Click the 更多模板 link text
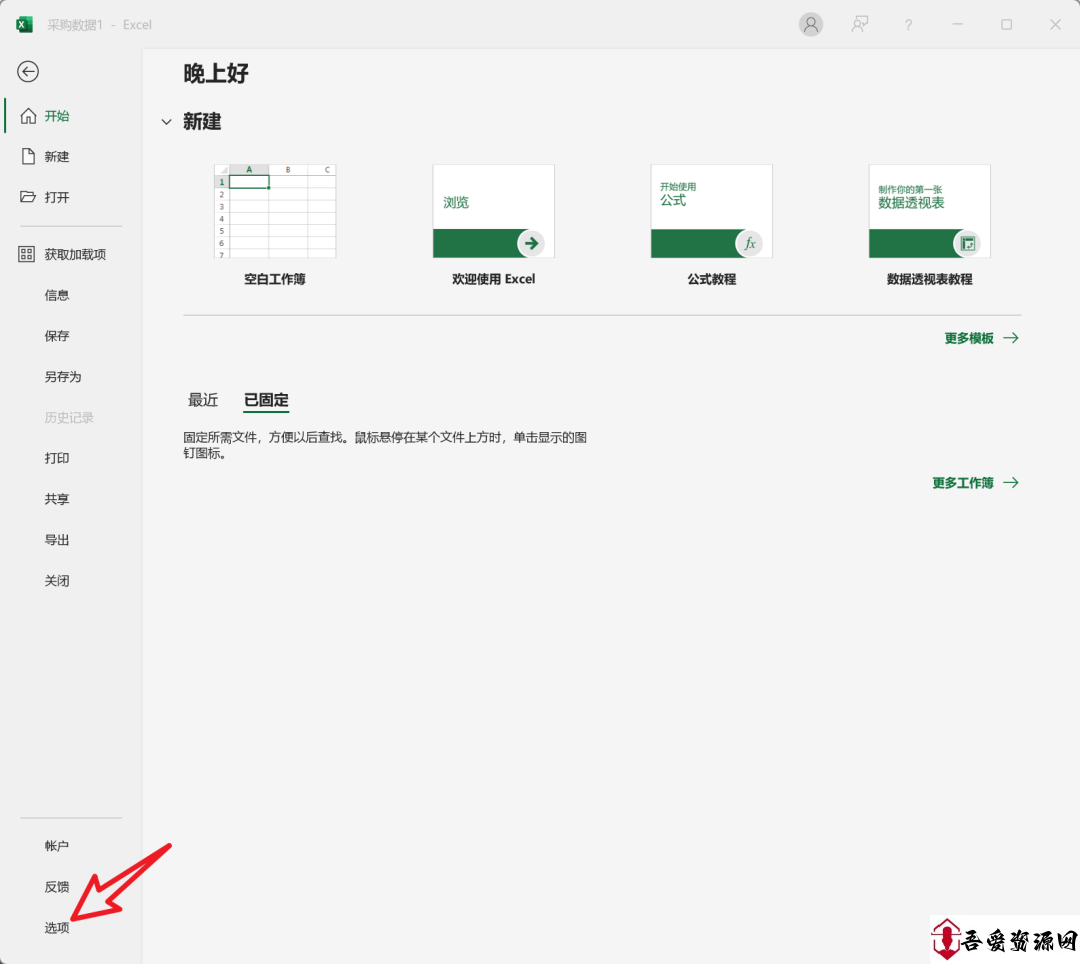 969,338
